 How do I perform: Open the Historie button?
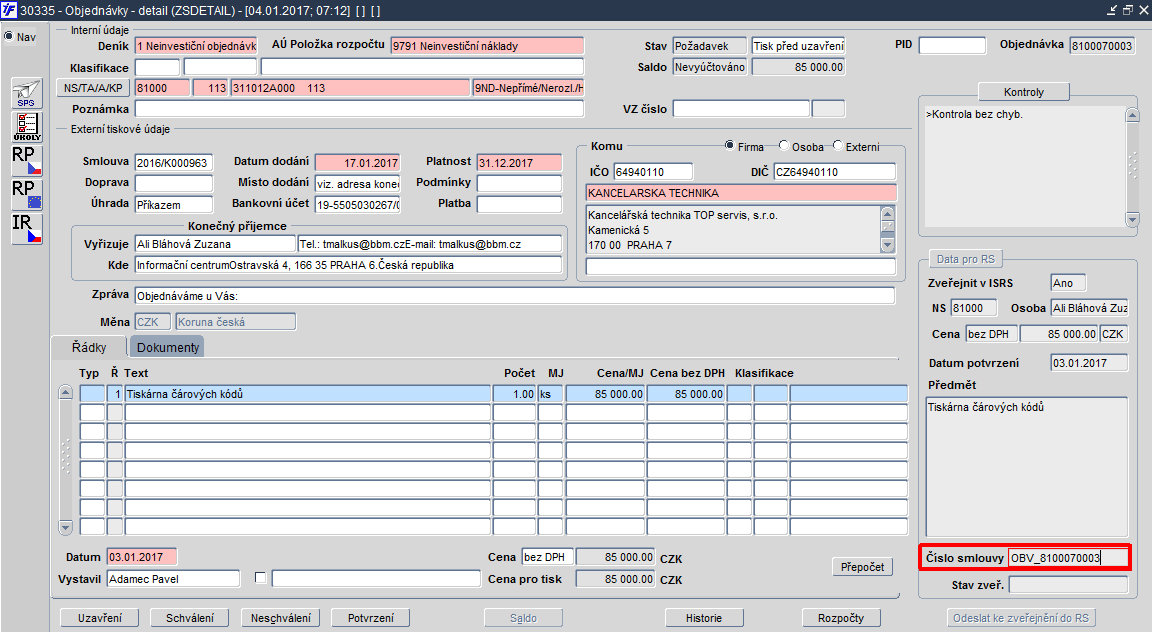tap(704, 618)
